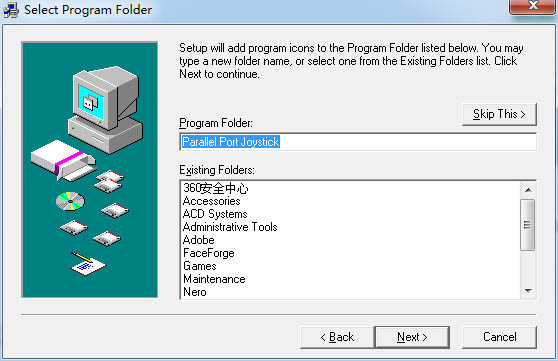
Task: Click the setup icon in title bar
Action: 11,10
